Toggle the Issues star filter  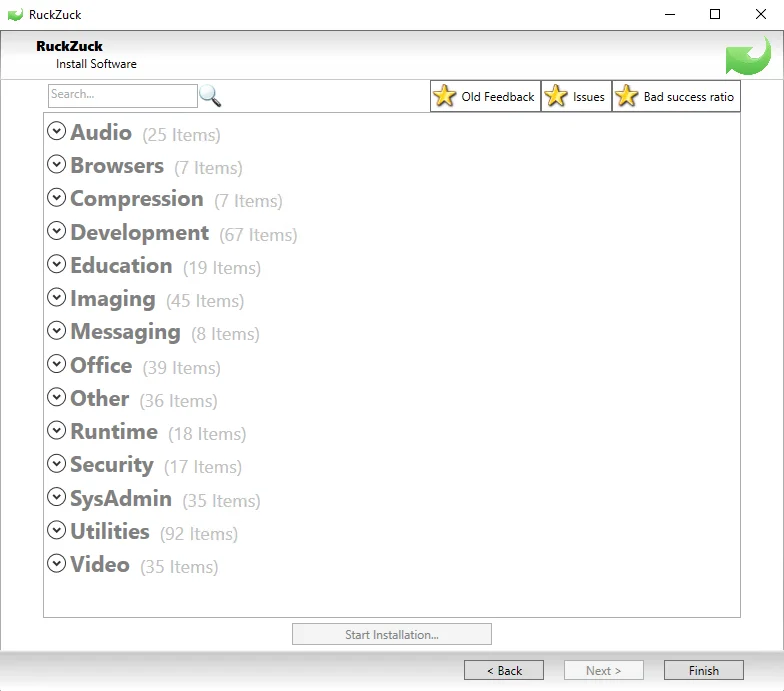coord(577,97)
